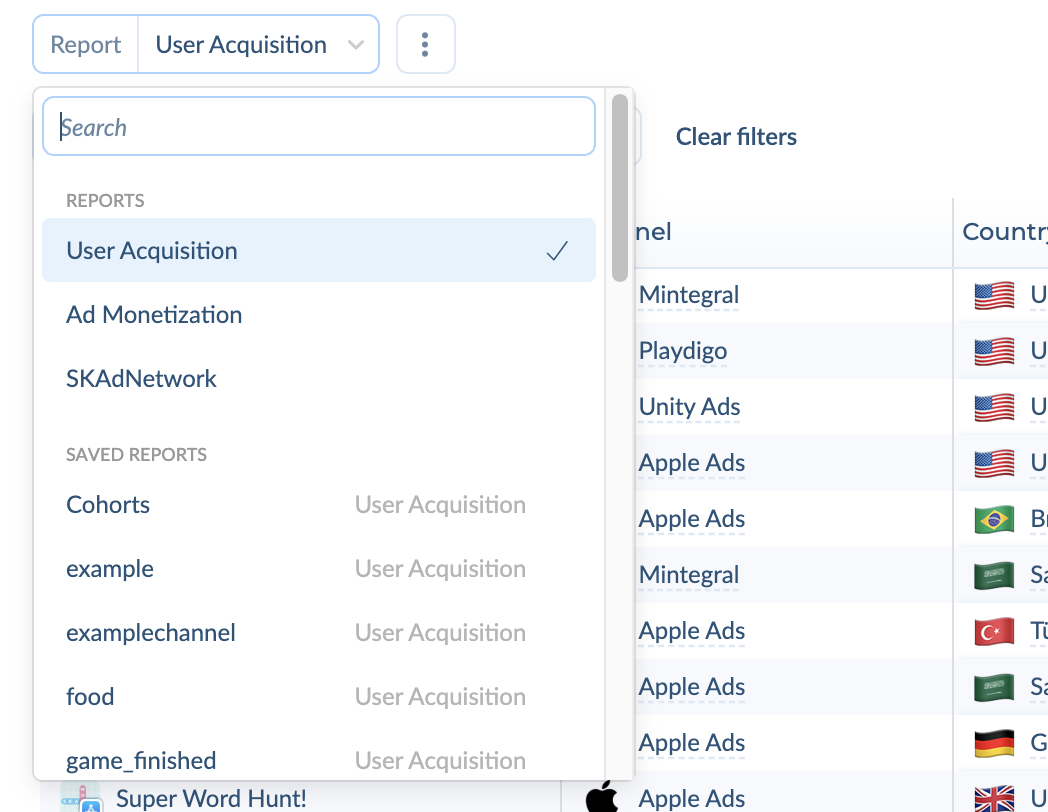Focus the Search input field

(x=319, y=126)
